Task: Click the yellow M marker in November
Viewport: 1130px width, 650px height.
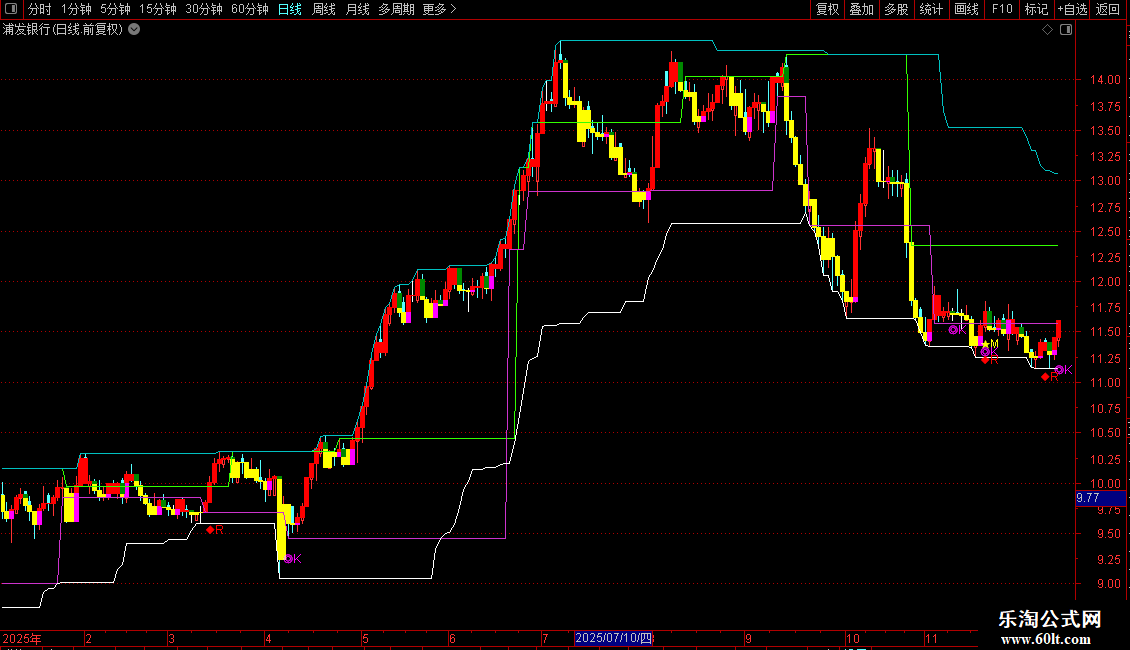Action: point(990,344)
